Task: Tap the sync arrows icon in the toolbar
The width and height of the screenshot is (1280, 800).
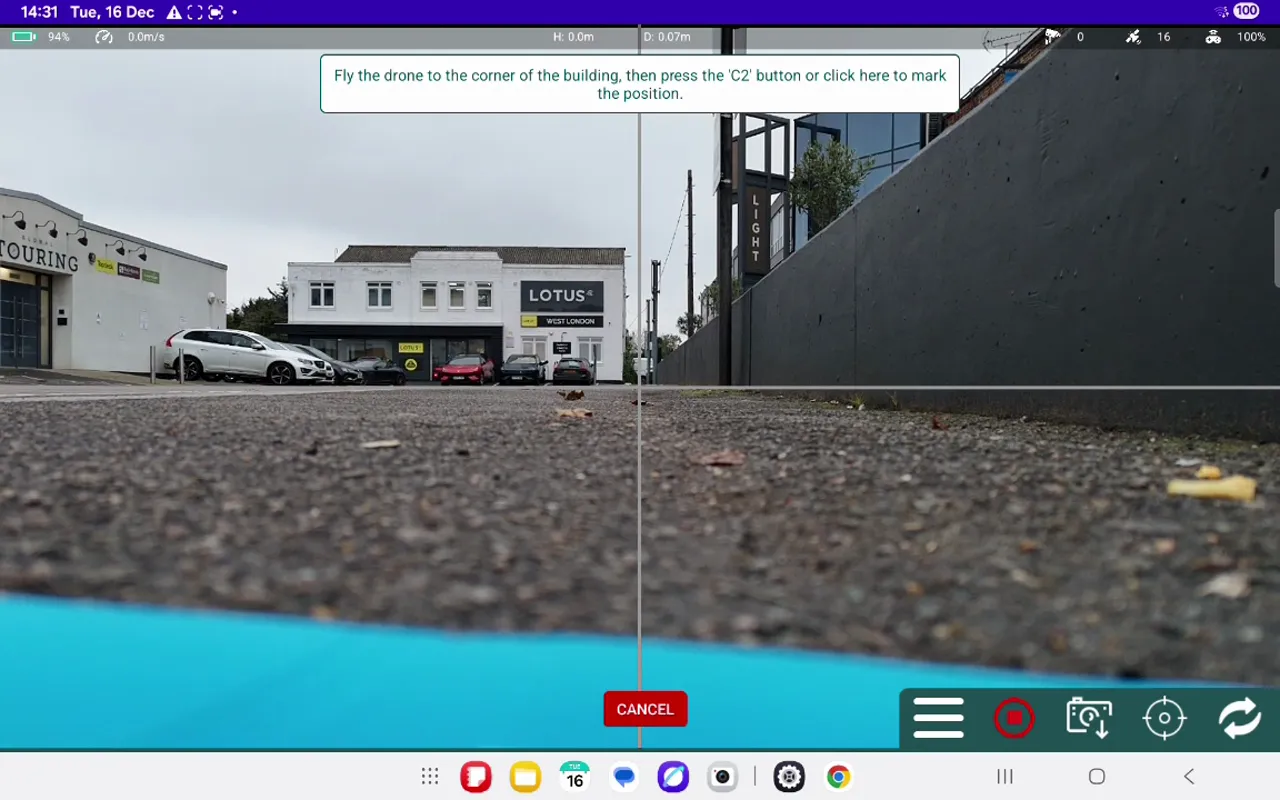Action: click(x=1239, y=717)
